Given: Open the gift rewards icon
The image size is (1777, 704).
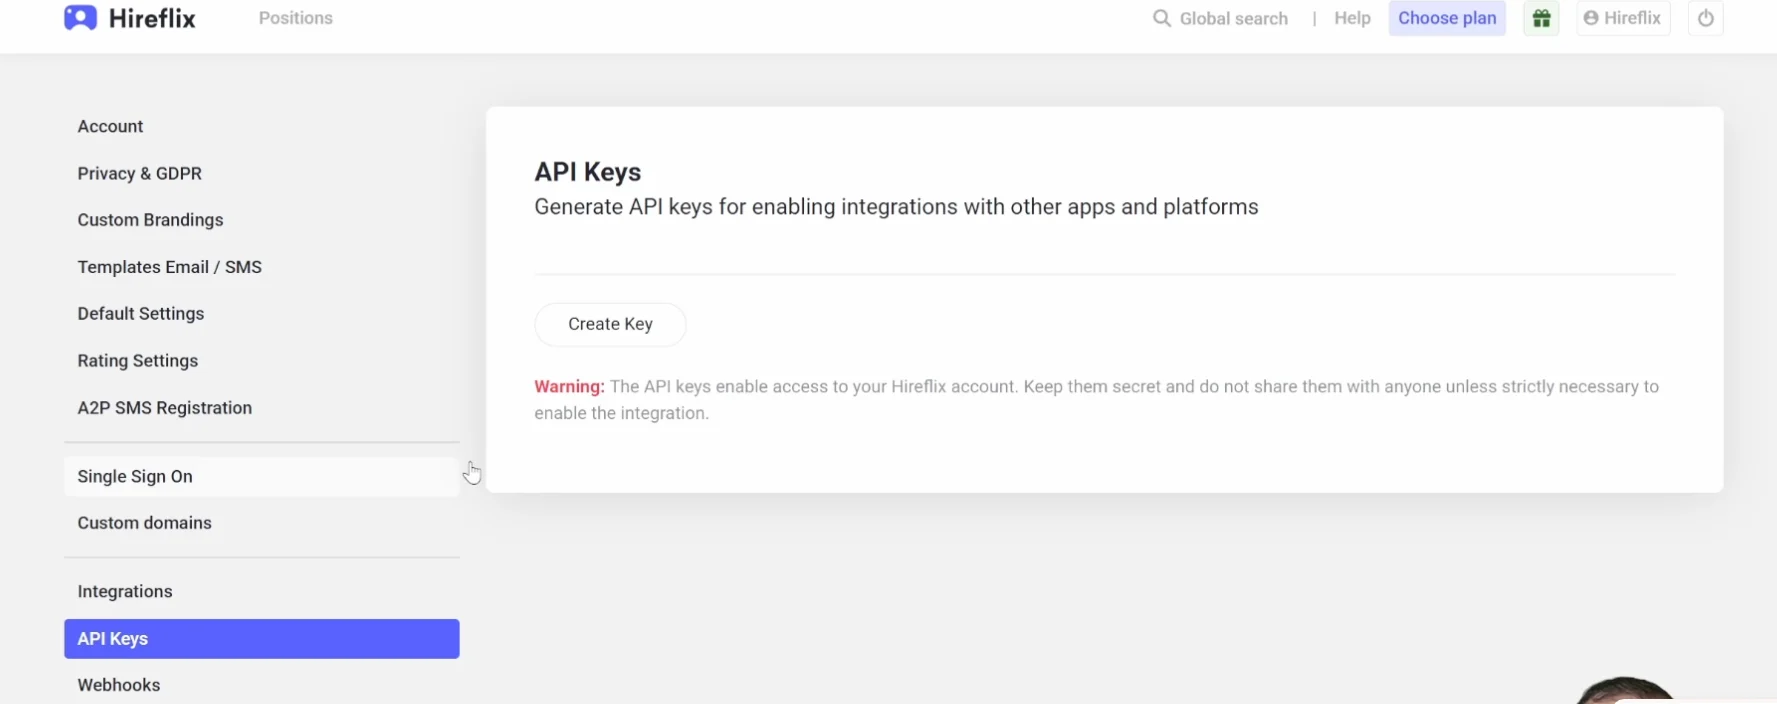Looking at the screenshot, I should click(x=1541, y=18).
